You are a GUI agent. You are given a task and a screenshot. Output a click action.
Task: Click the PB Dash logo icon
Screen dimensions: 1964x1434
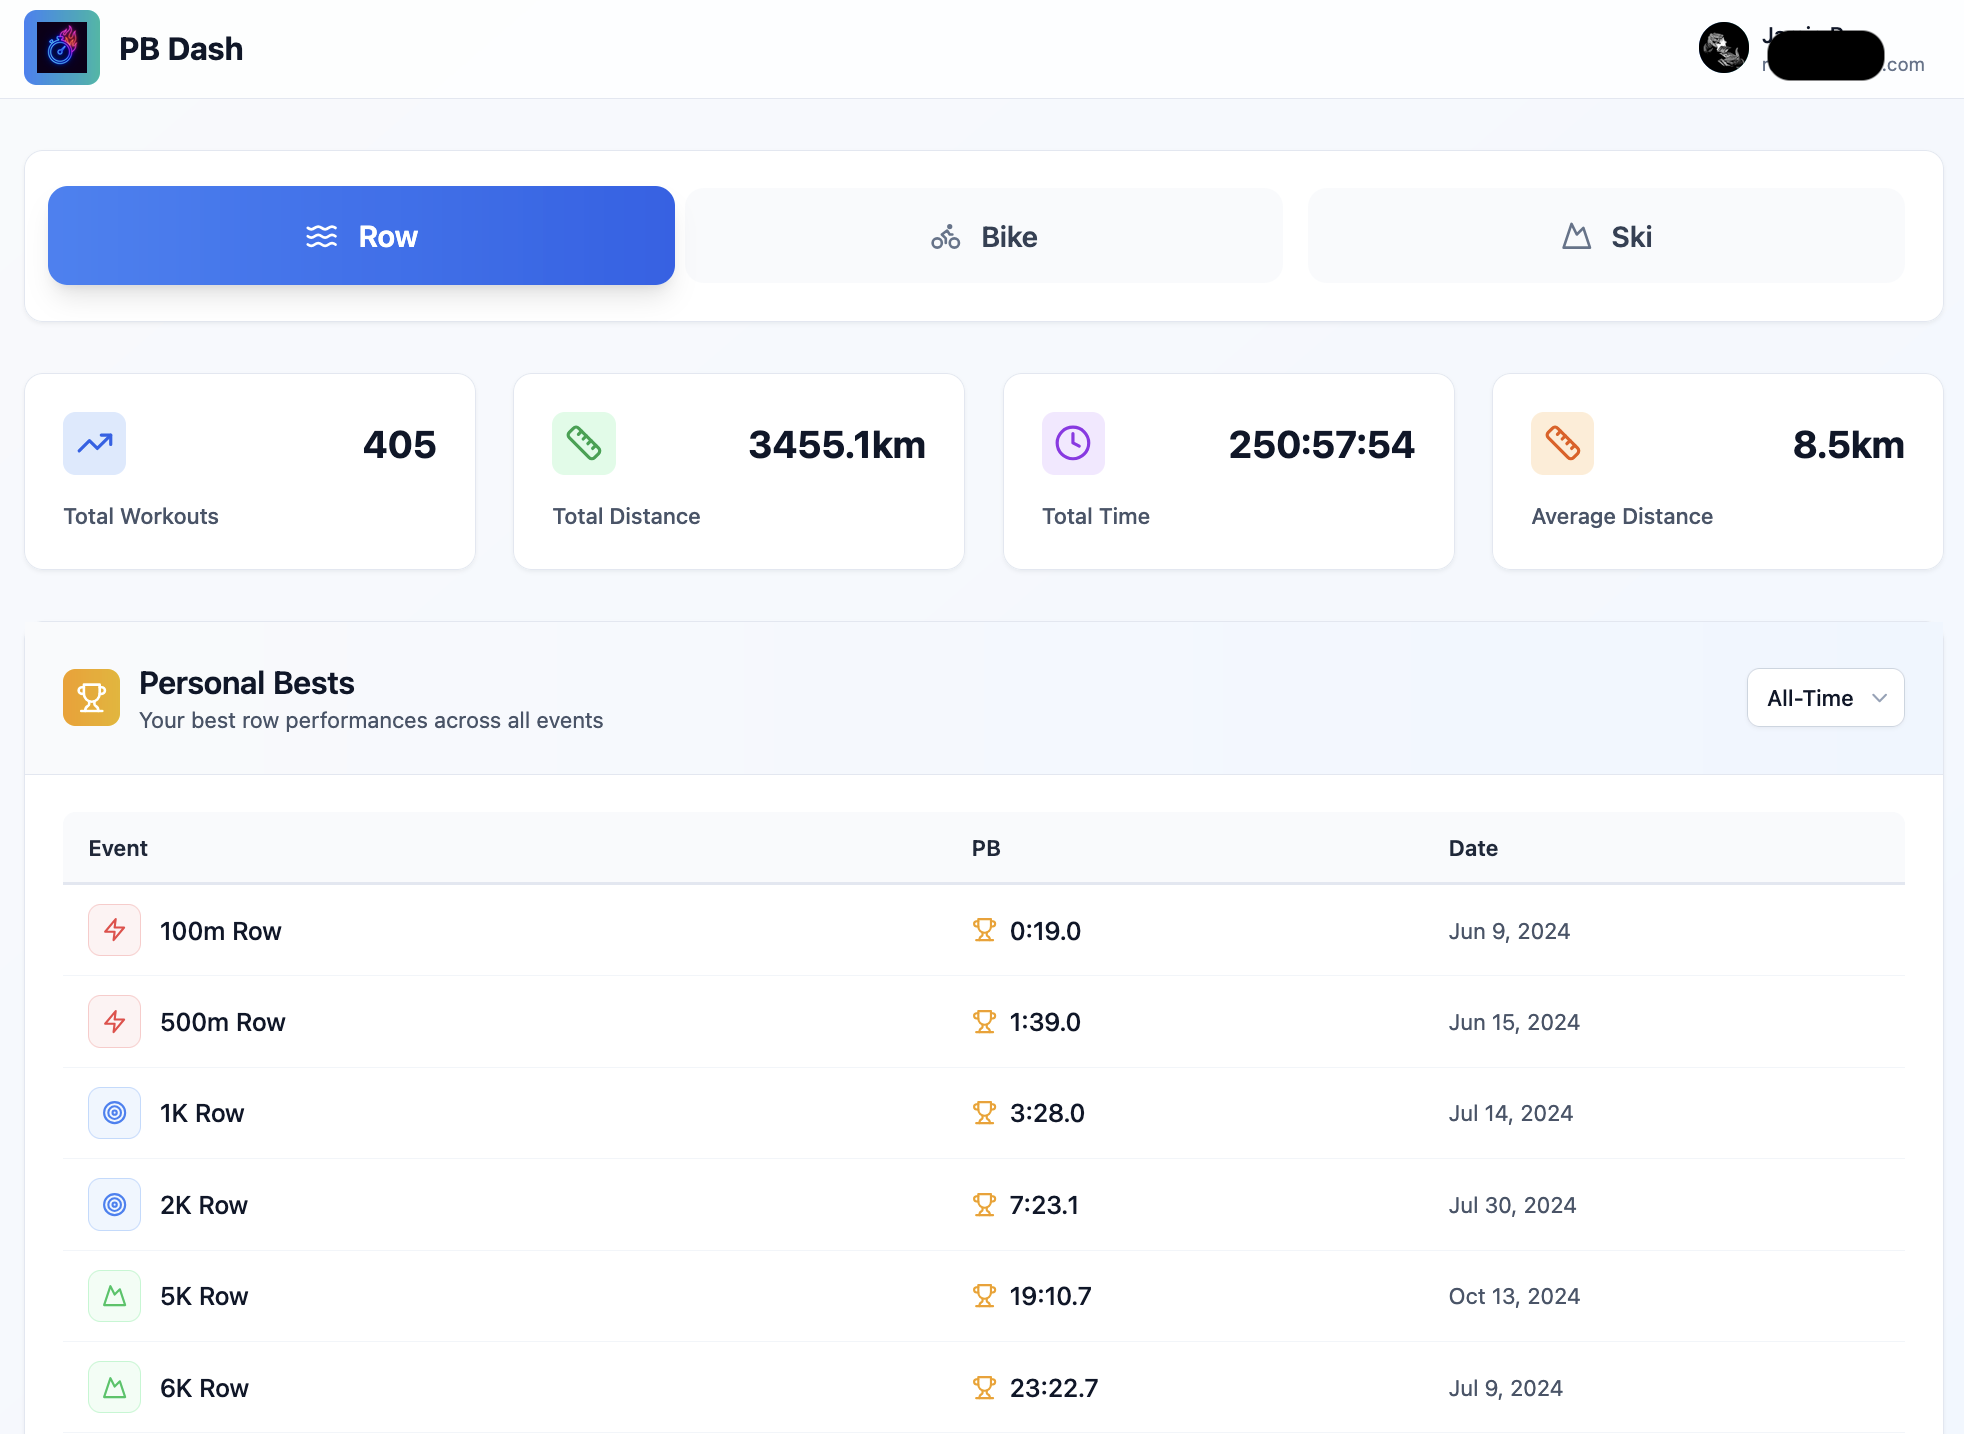tap(61, 47)
